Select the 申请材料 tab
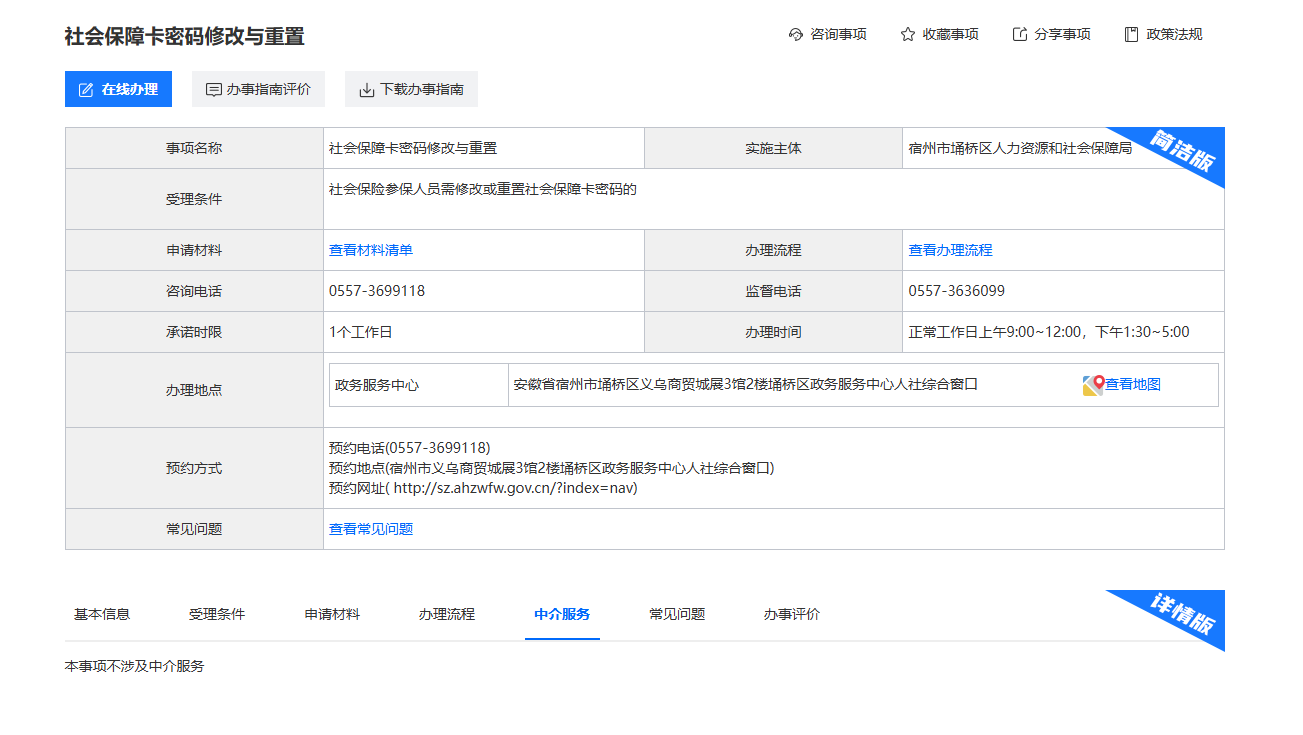Screen dimensions: 1303x735 (332, 614)
